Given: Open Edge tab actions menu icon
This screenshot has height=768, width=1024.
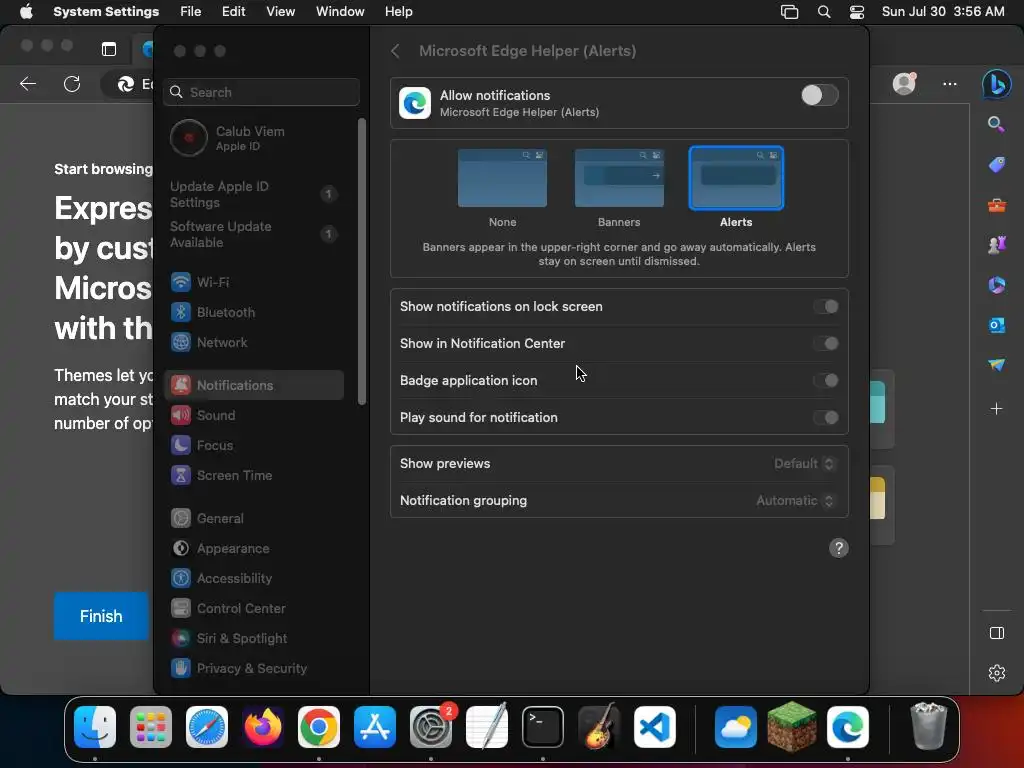Looking at the screenshot, I should 109,49.
